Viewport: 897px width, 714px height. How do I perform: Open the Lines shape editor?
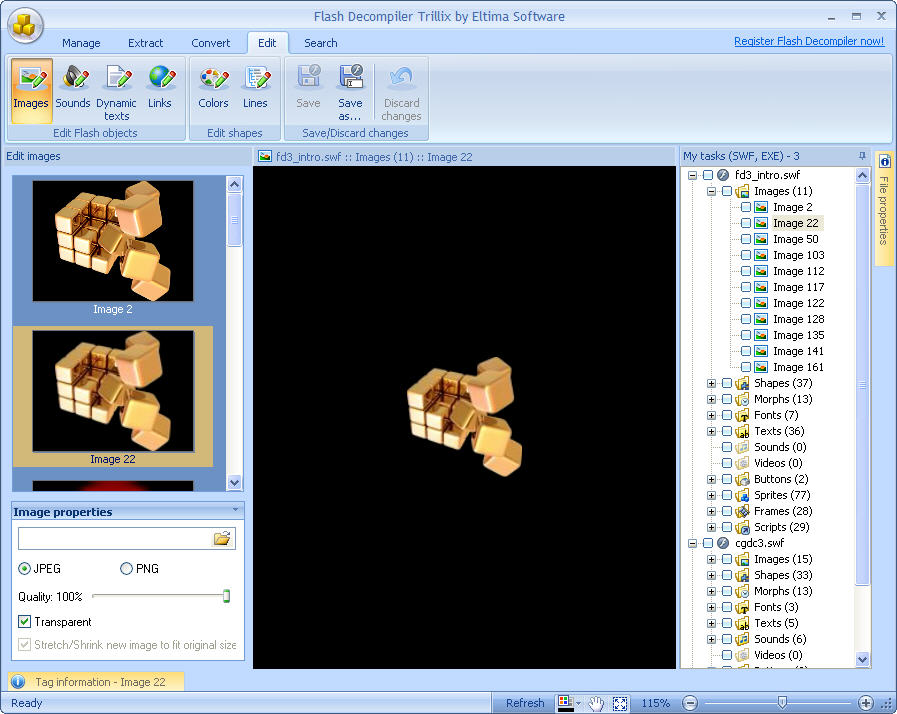tap(255, 90)
